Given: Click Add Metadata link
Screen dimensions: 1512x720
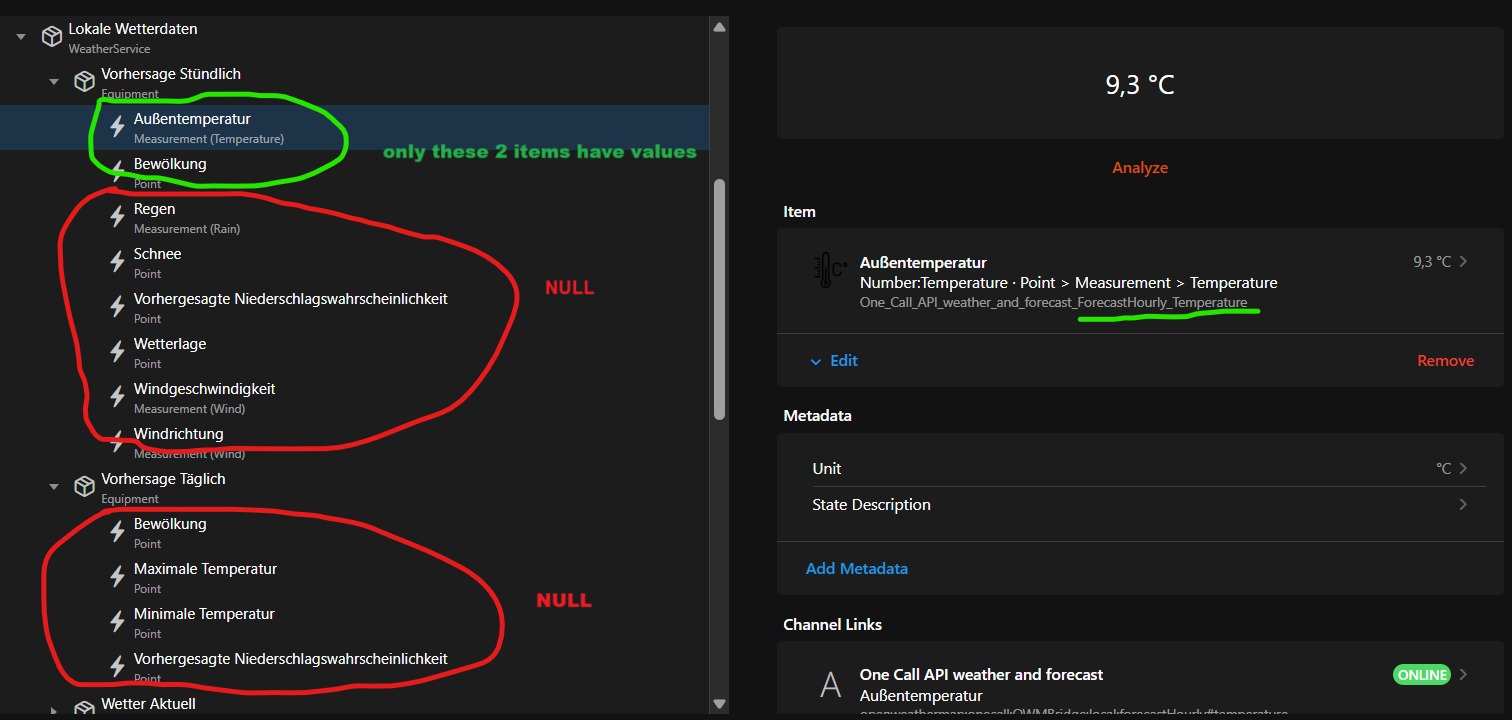Looking at the screenshot, I should tap(856, 568).
